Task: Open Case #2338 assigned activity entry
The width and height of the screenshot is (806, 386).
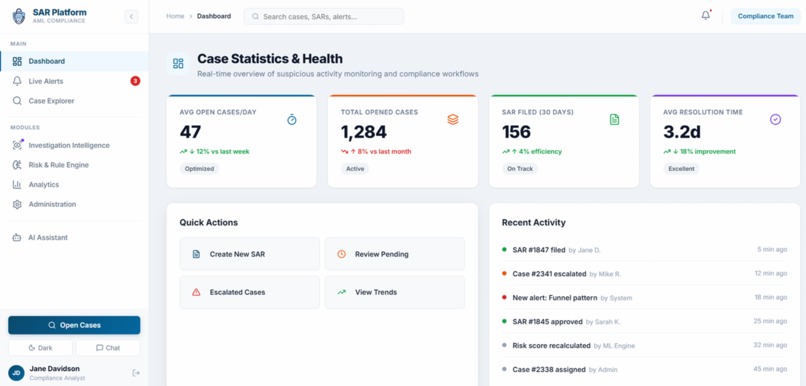Action: (645, 370)
